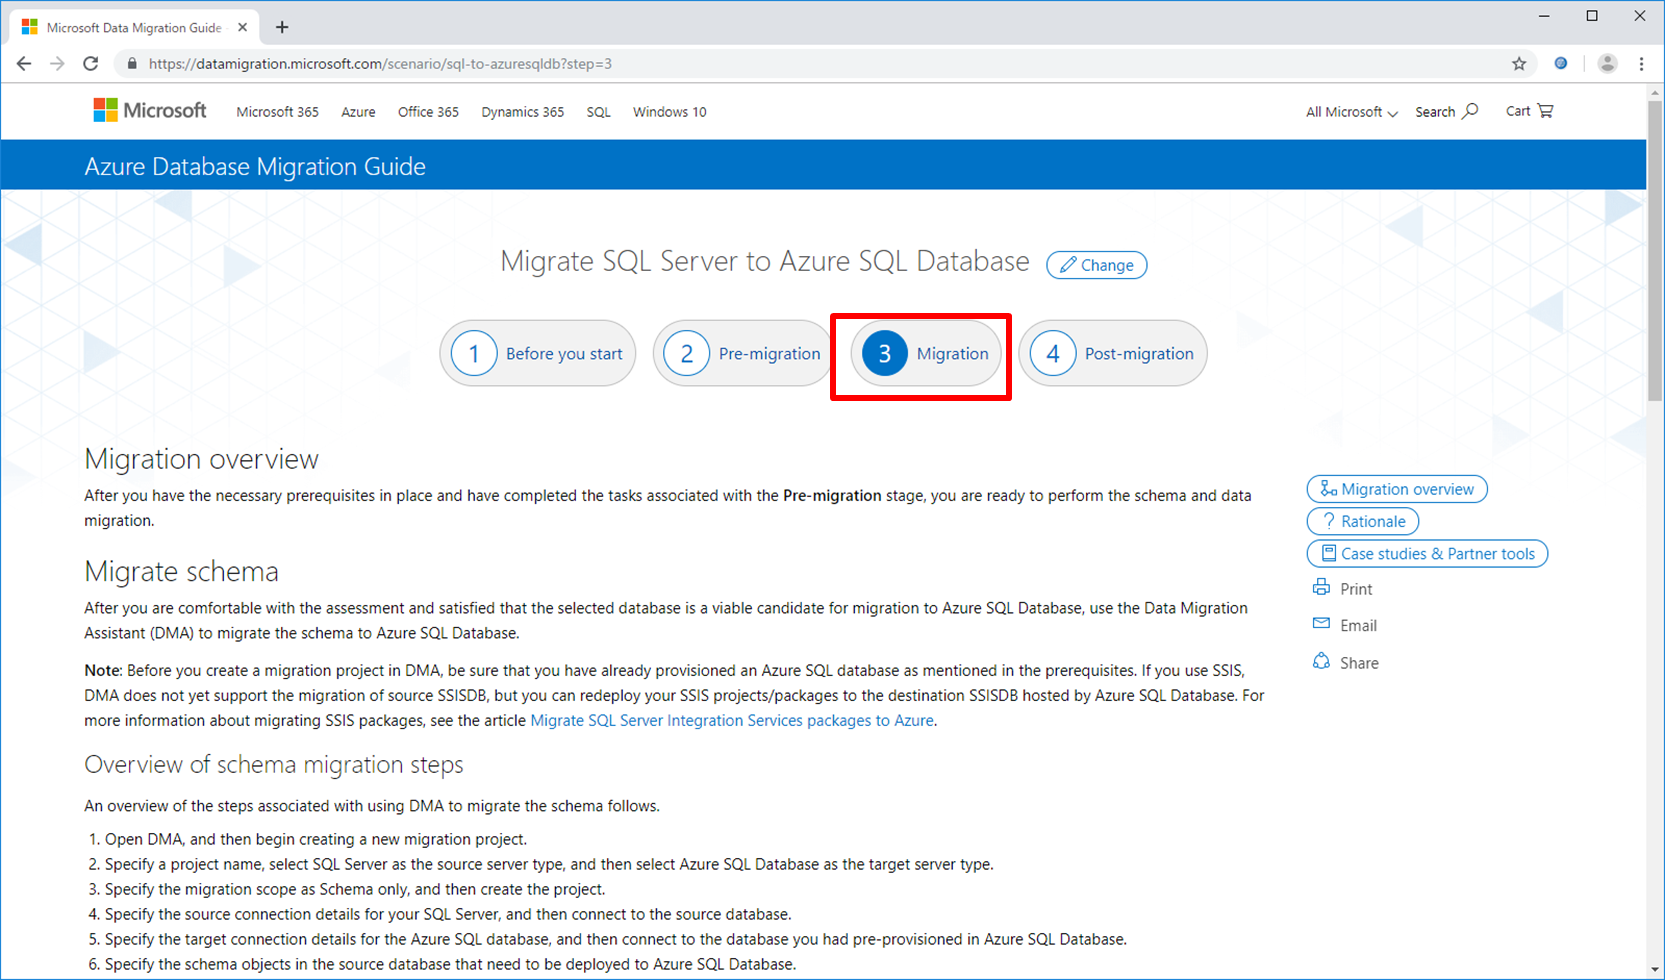Open SQL nav item

(598, 112)
